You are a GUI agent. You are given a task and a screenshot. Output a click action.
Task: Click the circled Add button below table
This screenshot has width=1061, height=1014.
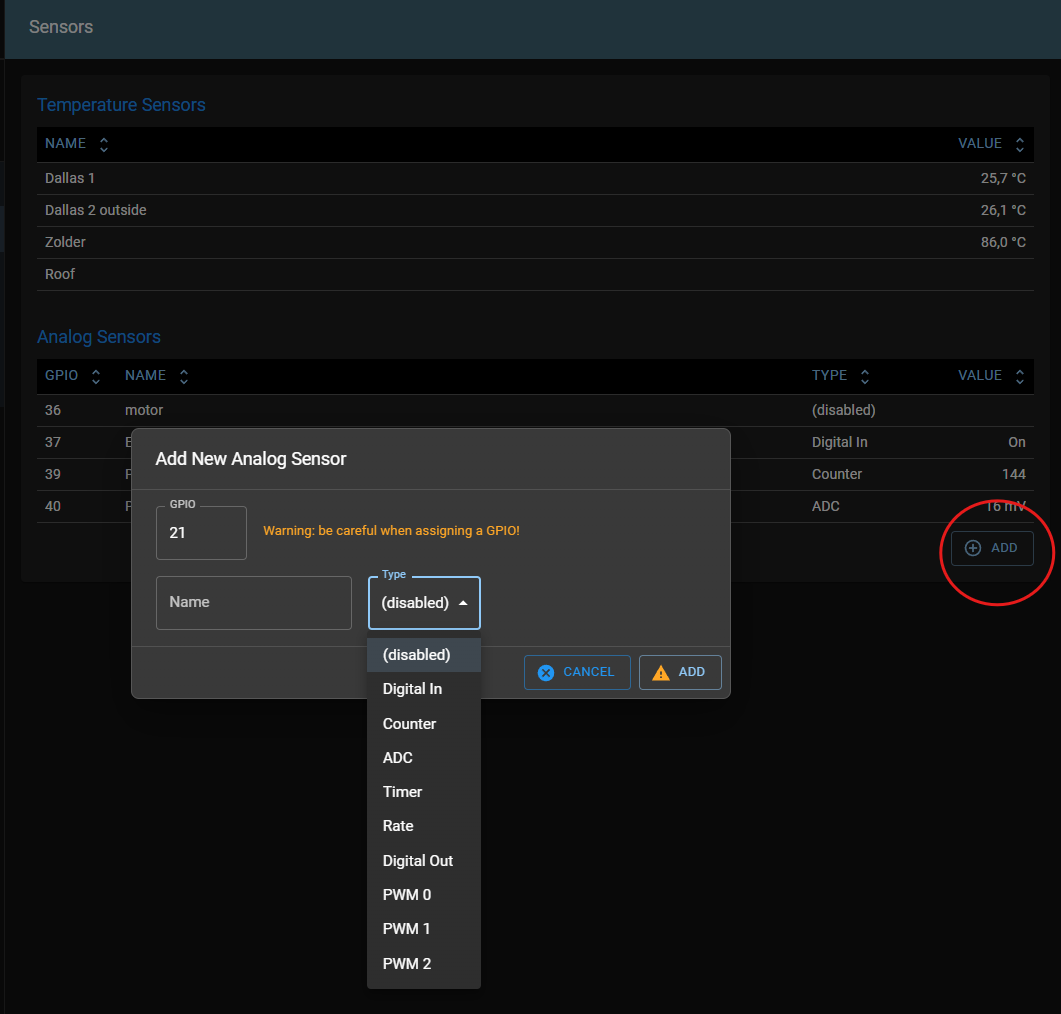click(x=991, y=548)
